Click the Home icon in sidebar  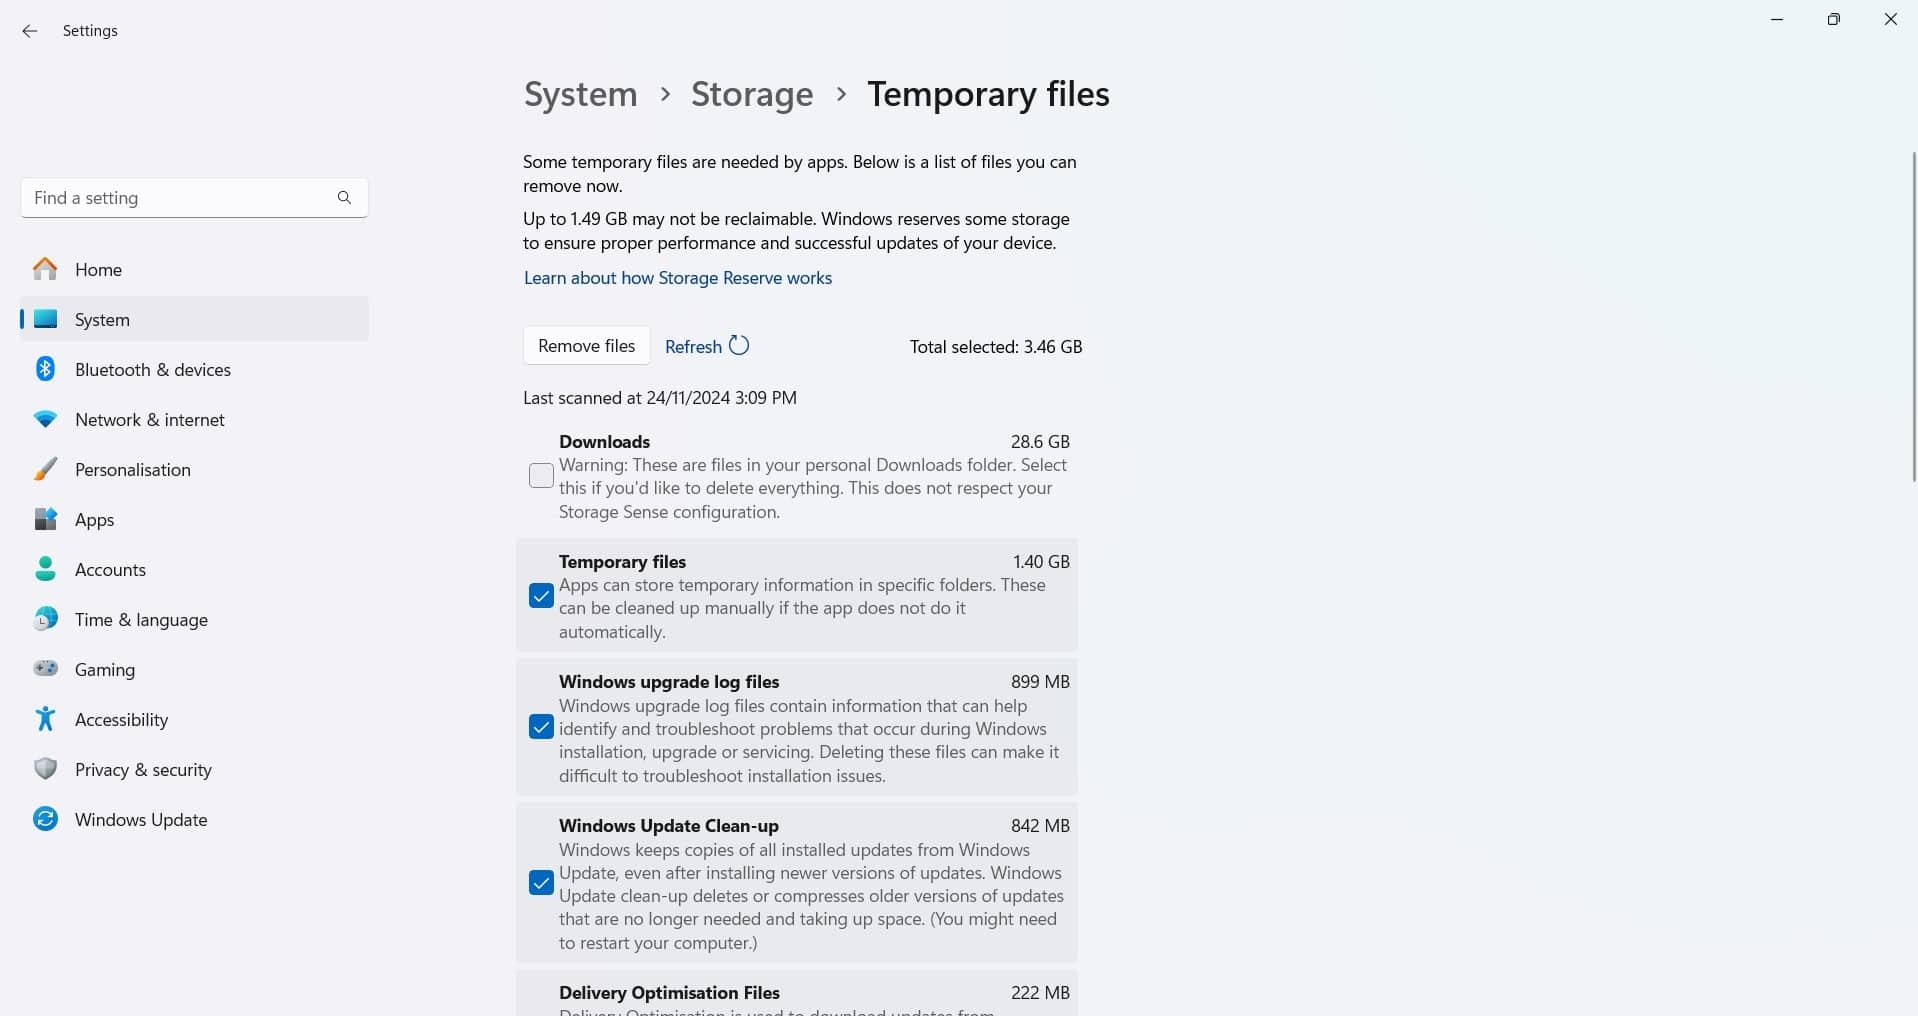(x=45, y=269)
